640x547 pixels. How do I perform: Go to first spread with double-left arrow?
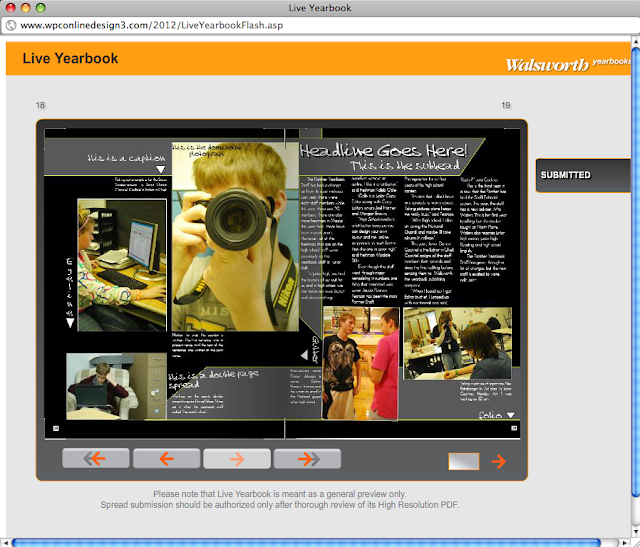(96, 458)
